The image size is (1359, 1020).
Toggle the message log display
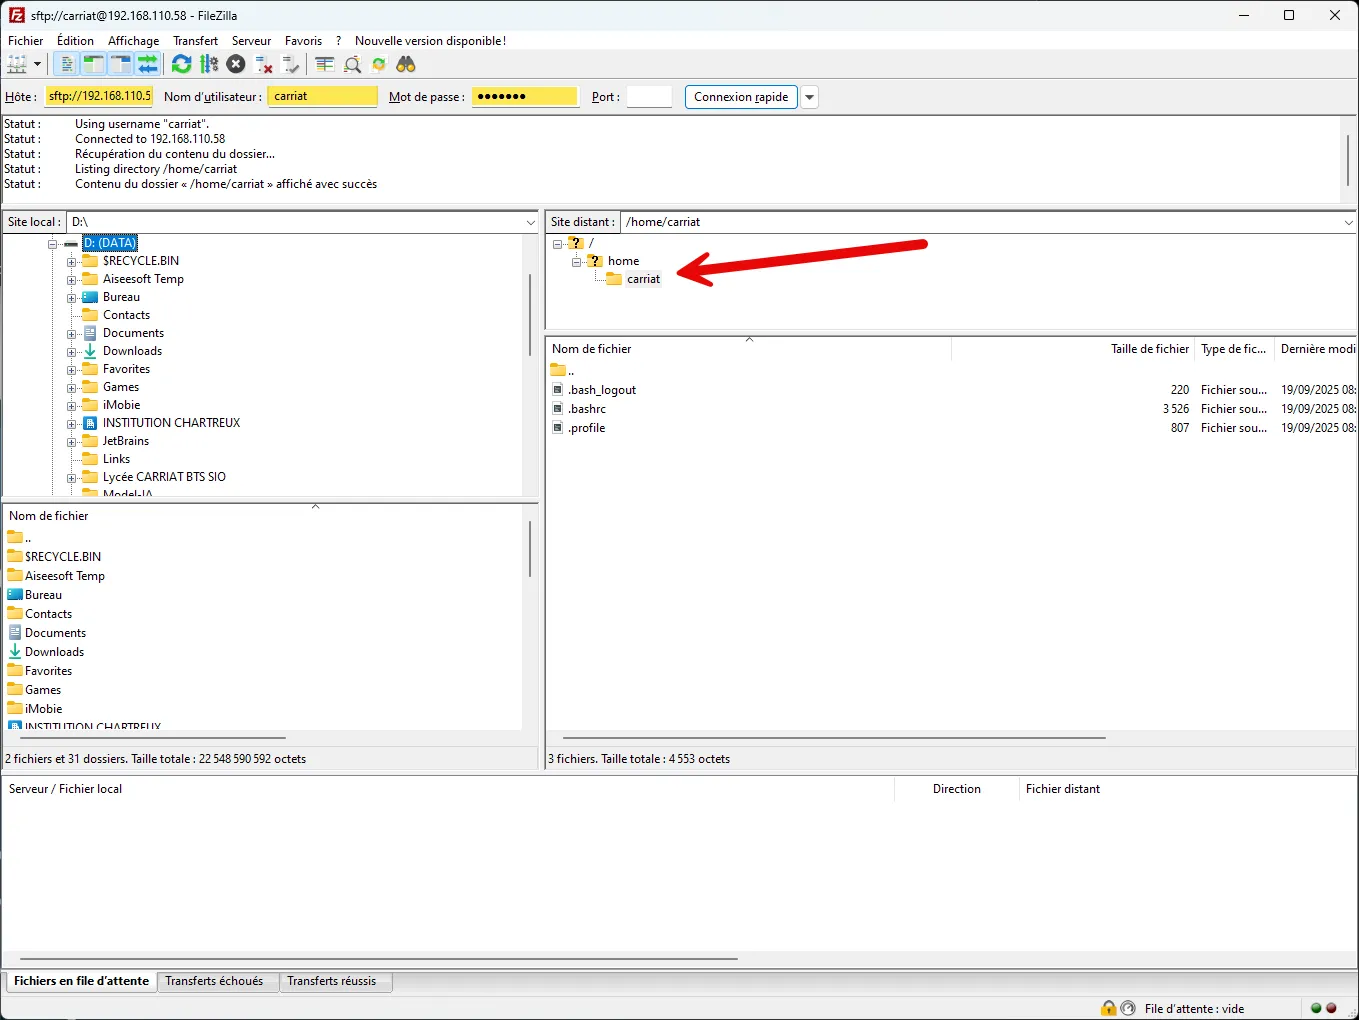click(66, 64)
